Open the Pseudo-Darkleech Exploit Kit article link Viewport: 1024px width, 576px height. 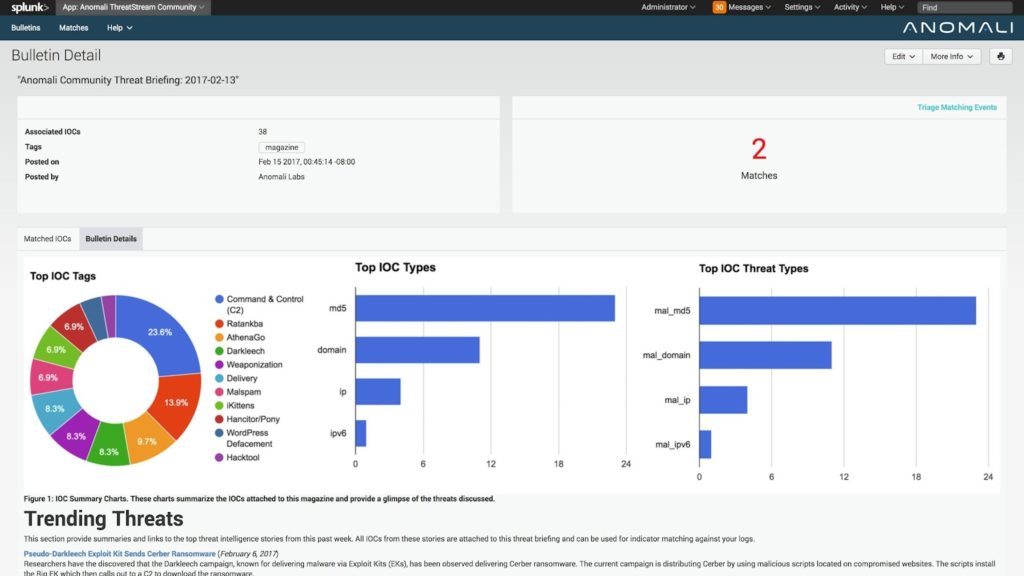tap(120, 554)
